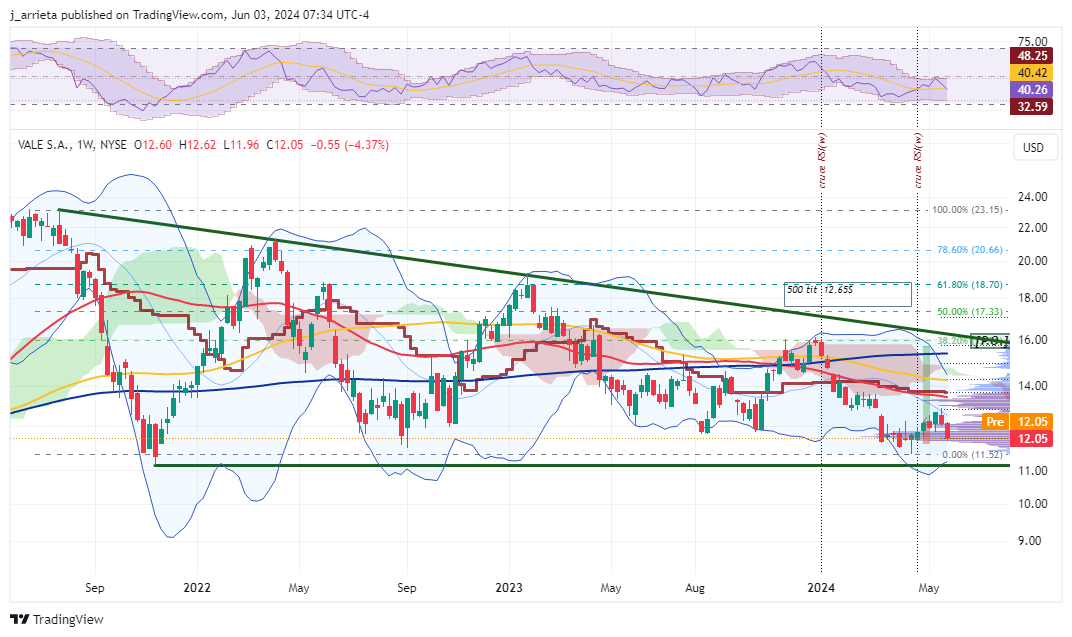Click the 2022 time axis label

(198, 588)
